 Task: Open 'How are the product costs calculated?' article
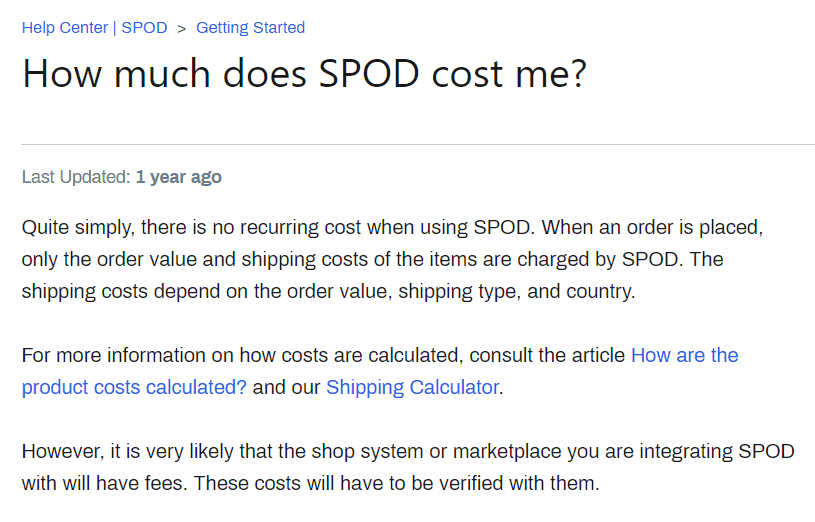click(x=380, y=371)
